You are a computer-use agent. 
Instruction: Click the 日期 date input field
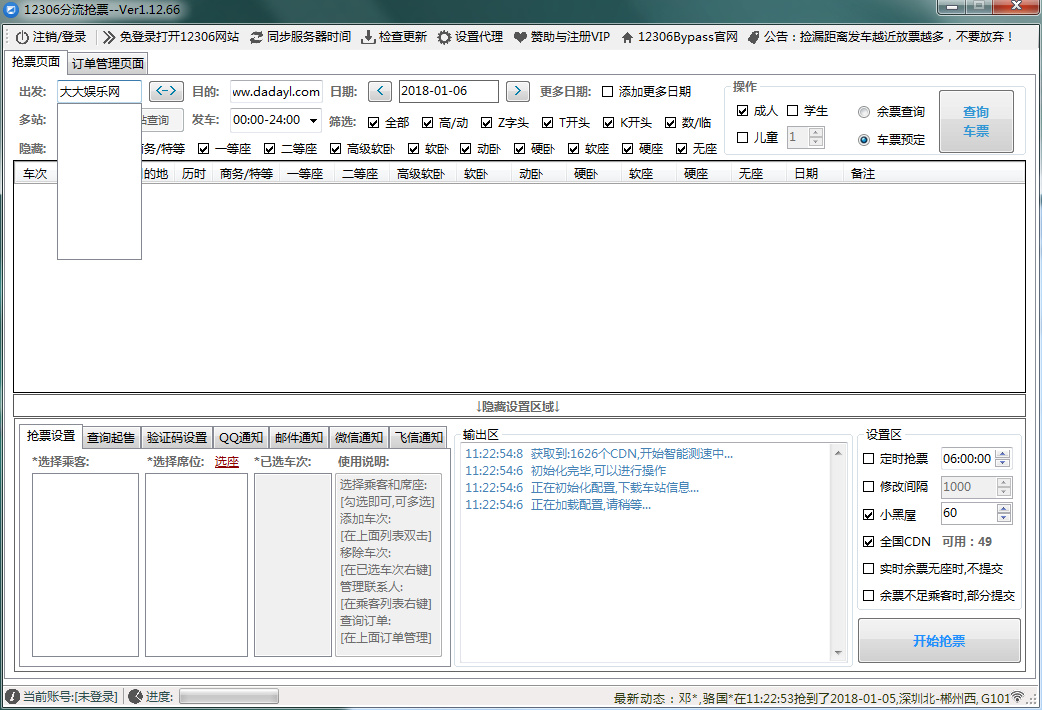click(x=448, y=91)
